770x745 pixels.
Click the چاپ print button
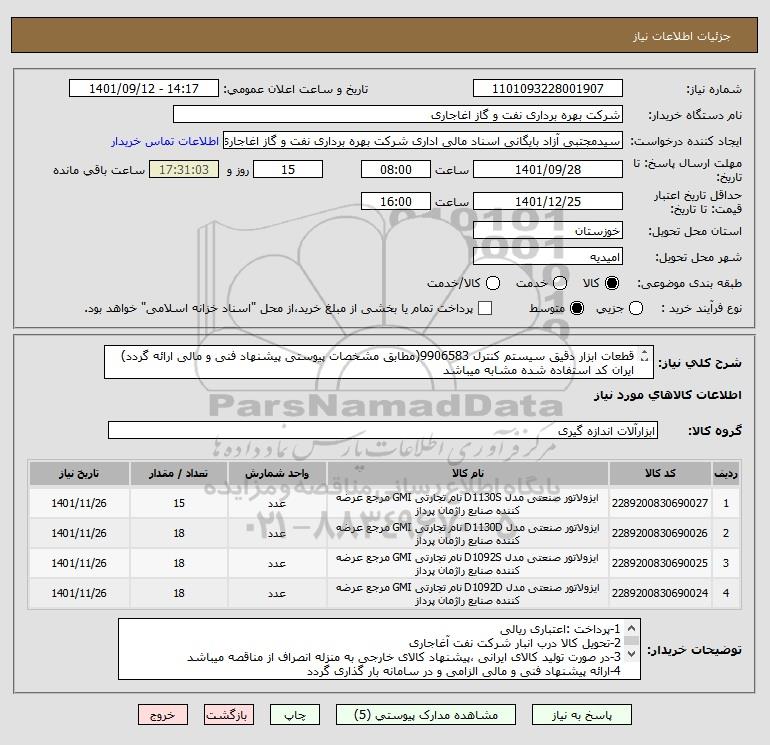click(x=295, y=715)
